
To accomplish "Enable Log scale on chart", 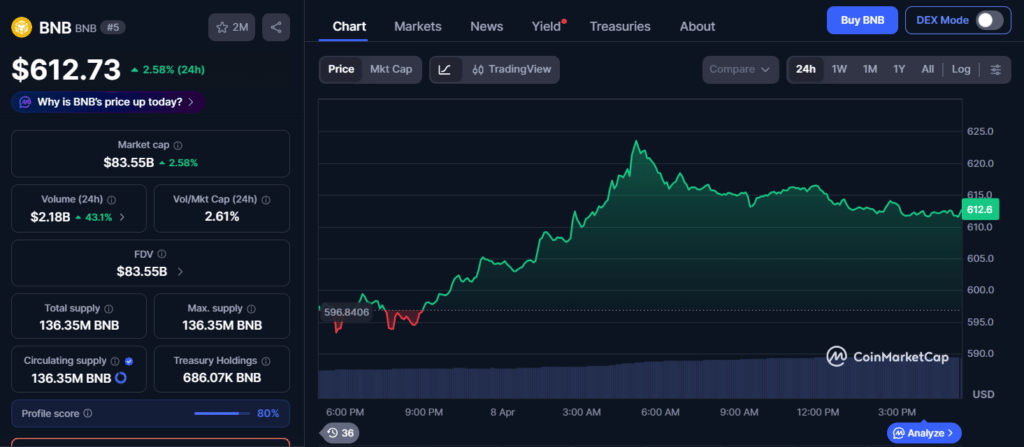I will pos(960,69).
